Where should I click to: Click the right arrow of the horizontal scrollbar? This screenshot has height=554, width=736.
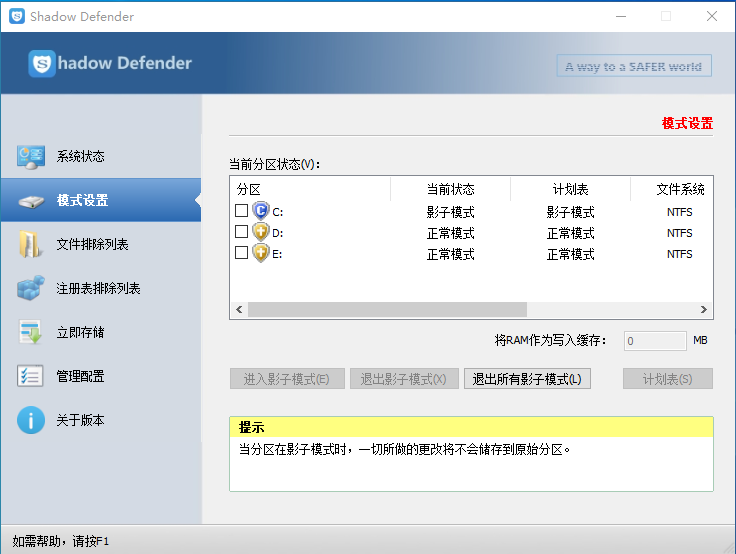pyautogui.click(x=703, y=309)
